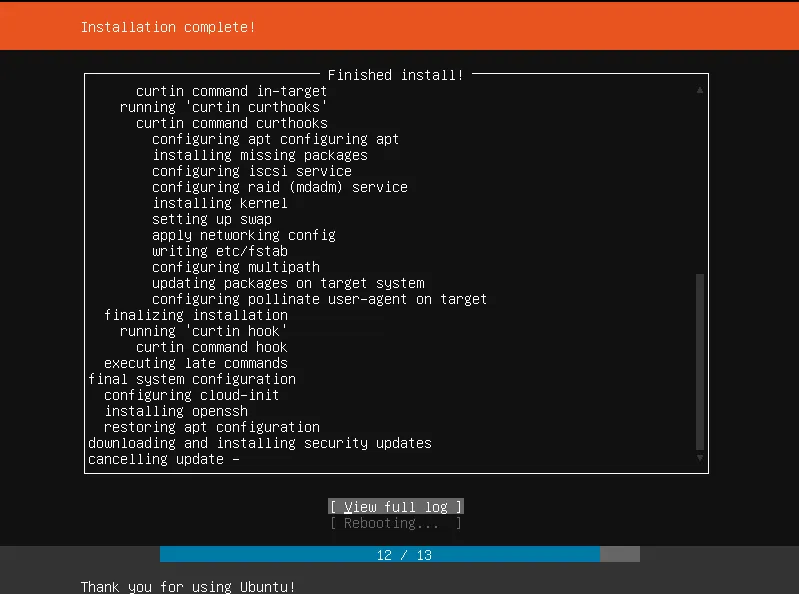Screen dimensions: 799x594
Task: Click the View full log button
Action: tap(396, 507)
